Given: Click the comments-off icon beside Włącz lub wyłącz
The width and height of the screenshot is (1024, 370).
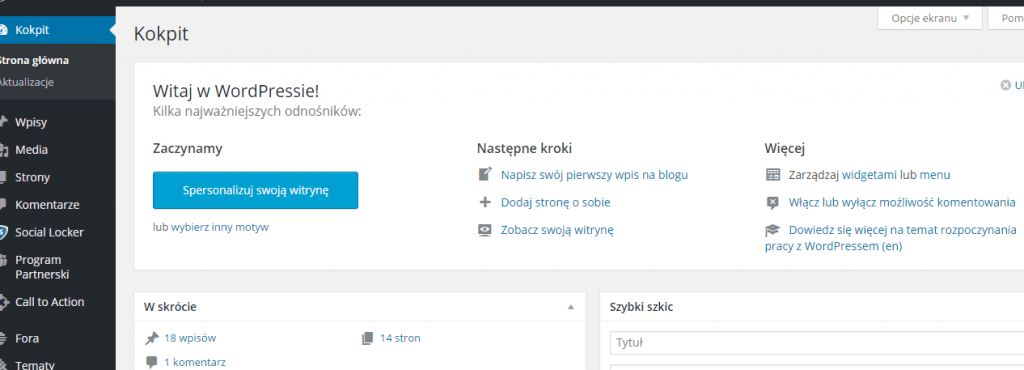Looking at the screenshot, I should [773, 202].
